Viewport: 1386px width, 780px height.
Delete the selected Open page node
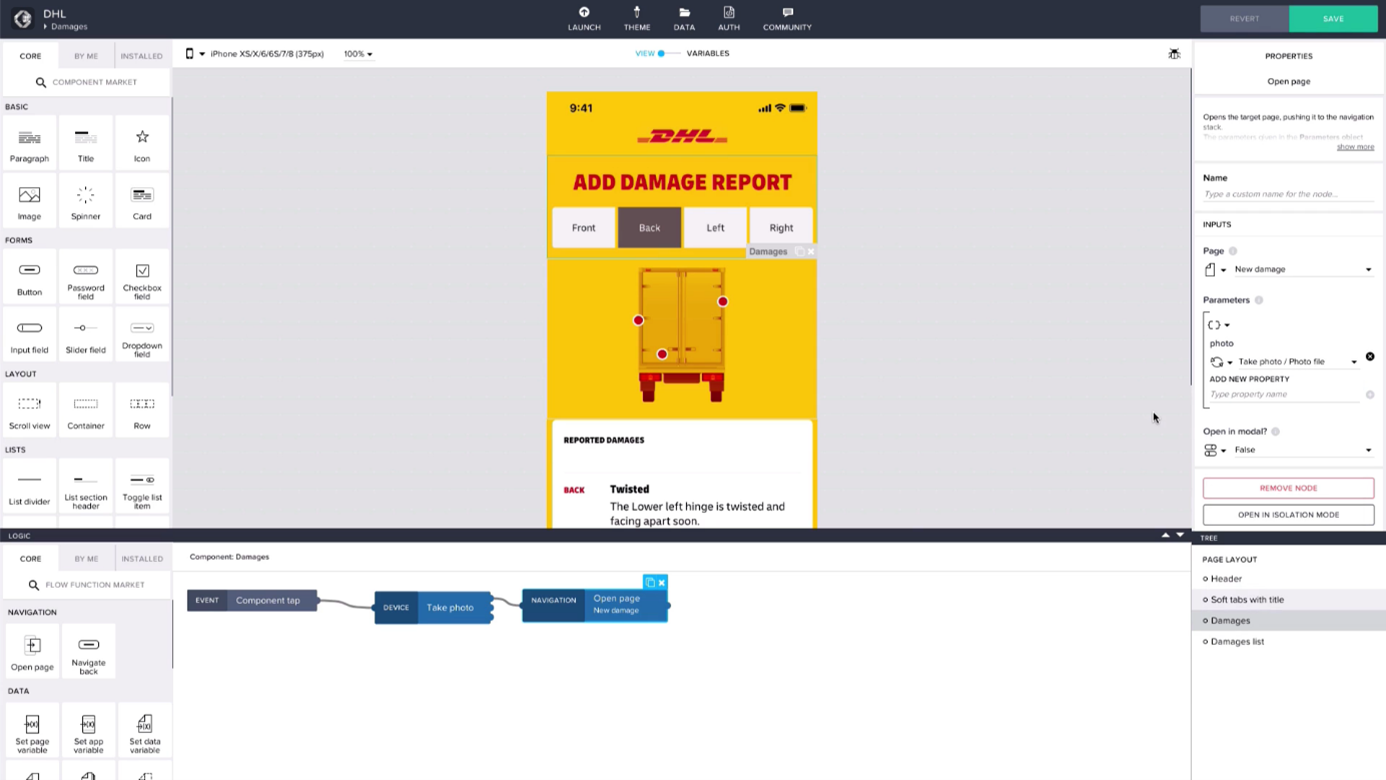(x=661, y=582)
